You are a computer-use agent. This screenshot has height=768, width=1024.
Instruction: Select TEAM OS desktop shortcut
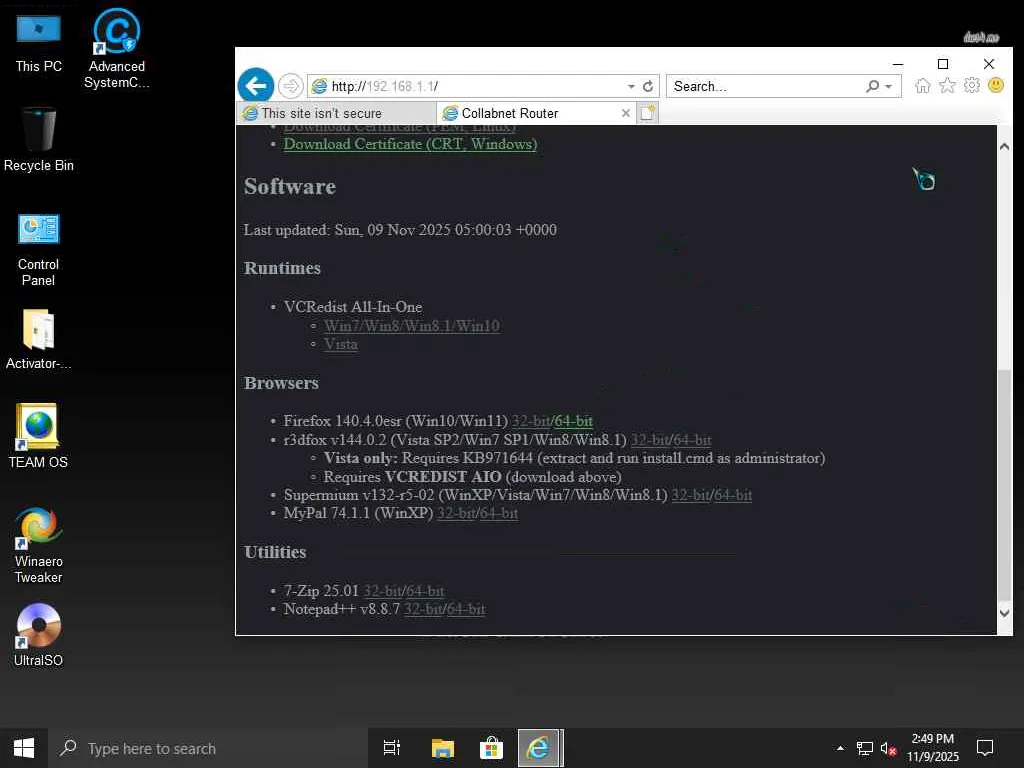[39, 436]
